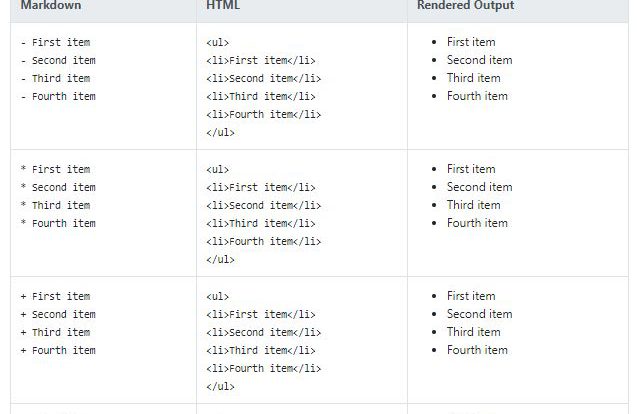
Task: Click rendered 'Third item' bullet in third row
Action: coord(474,332)
